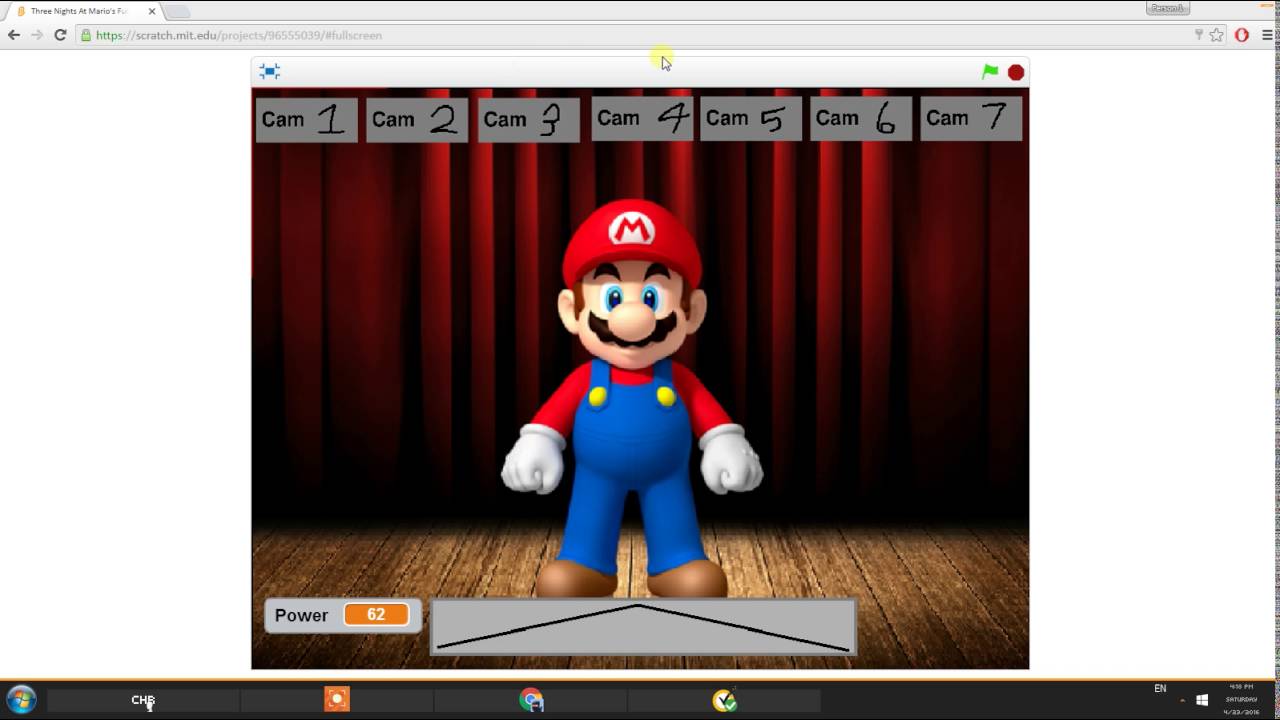Switch to Cam 6

(861, 118)
